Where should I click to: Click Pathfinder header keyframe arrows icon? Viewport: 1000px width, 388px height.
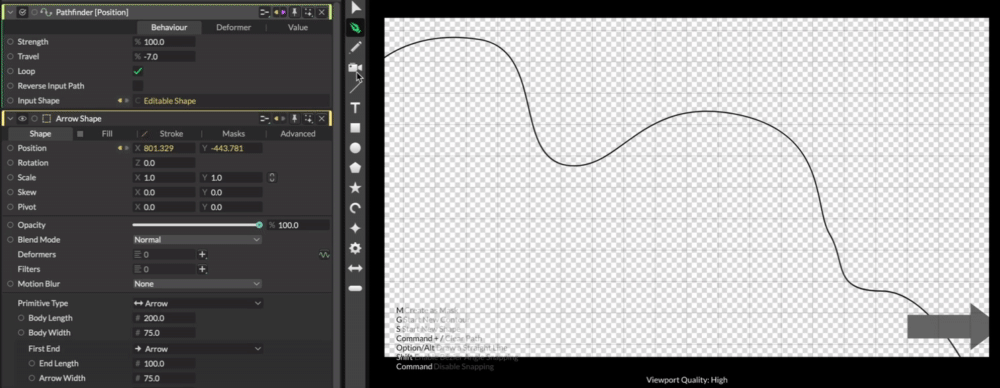(x=279, y=12)
